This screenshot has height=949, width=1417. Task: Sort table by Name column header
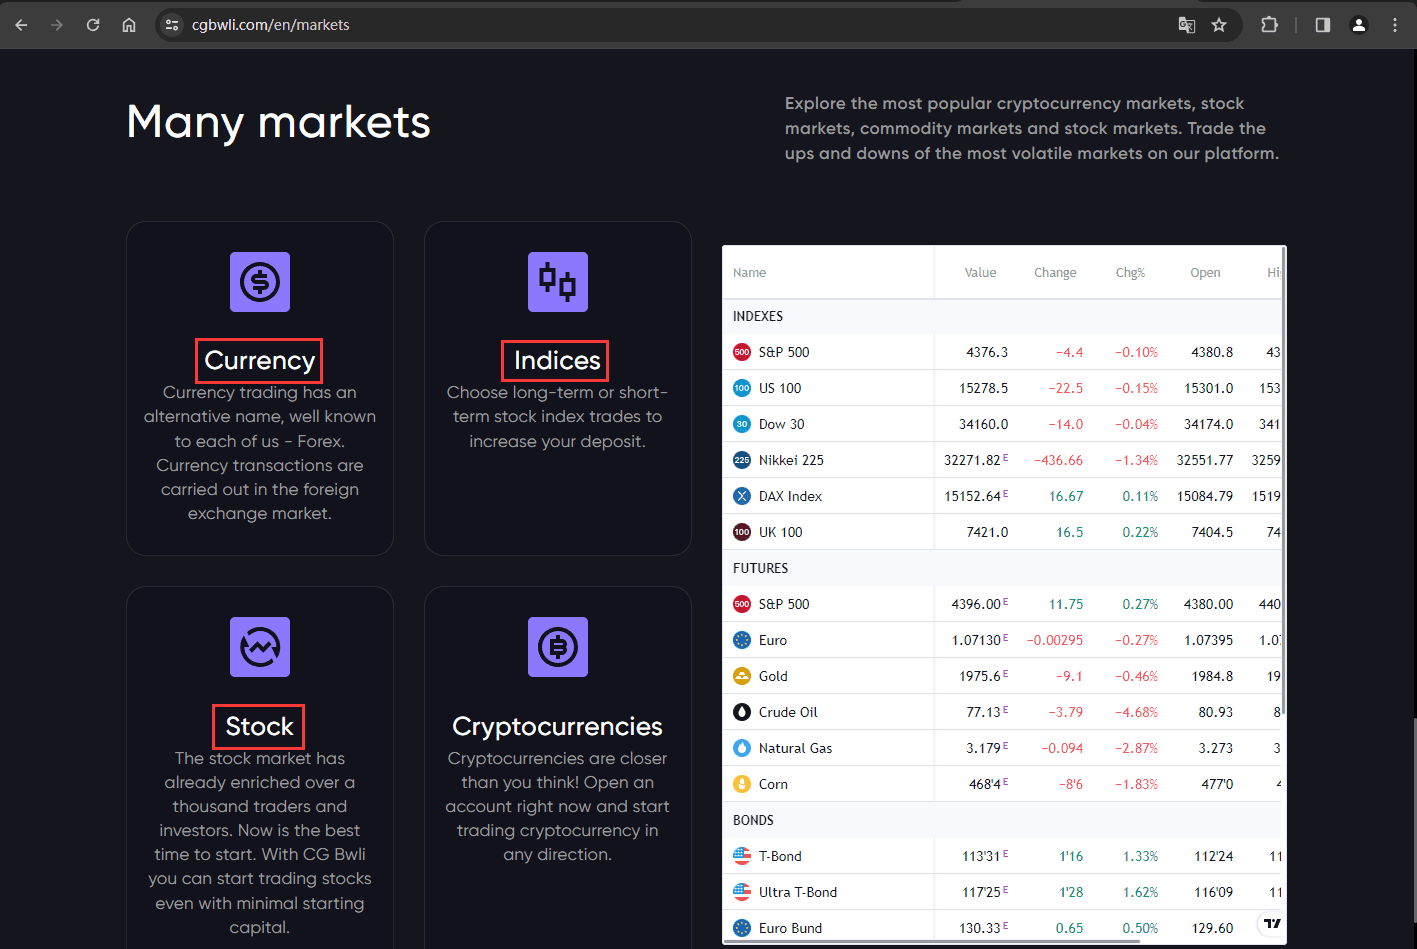pyautogui.click(x=749, y=273)
